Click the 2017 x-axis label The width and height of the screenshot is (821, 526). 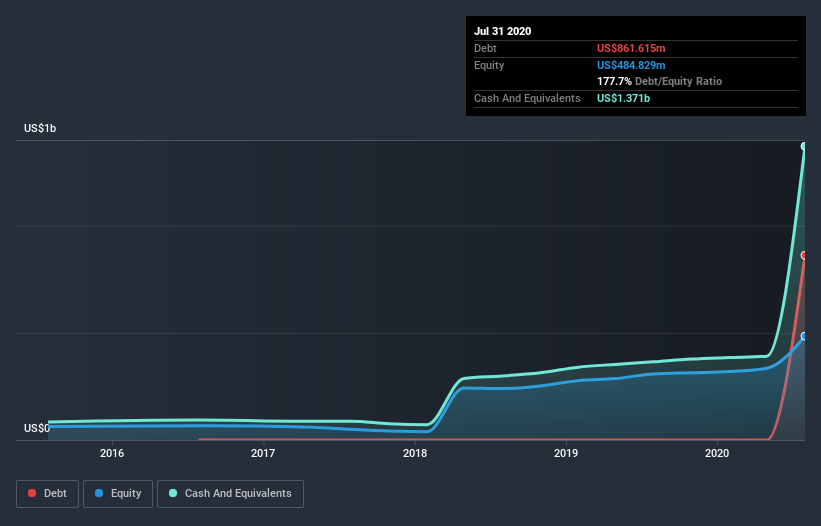click(263, 453)
